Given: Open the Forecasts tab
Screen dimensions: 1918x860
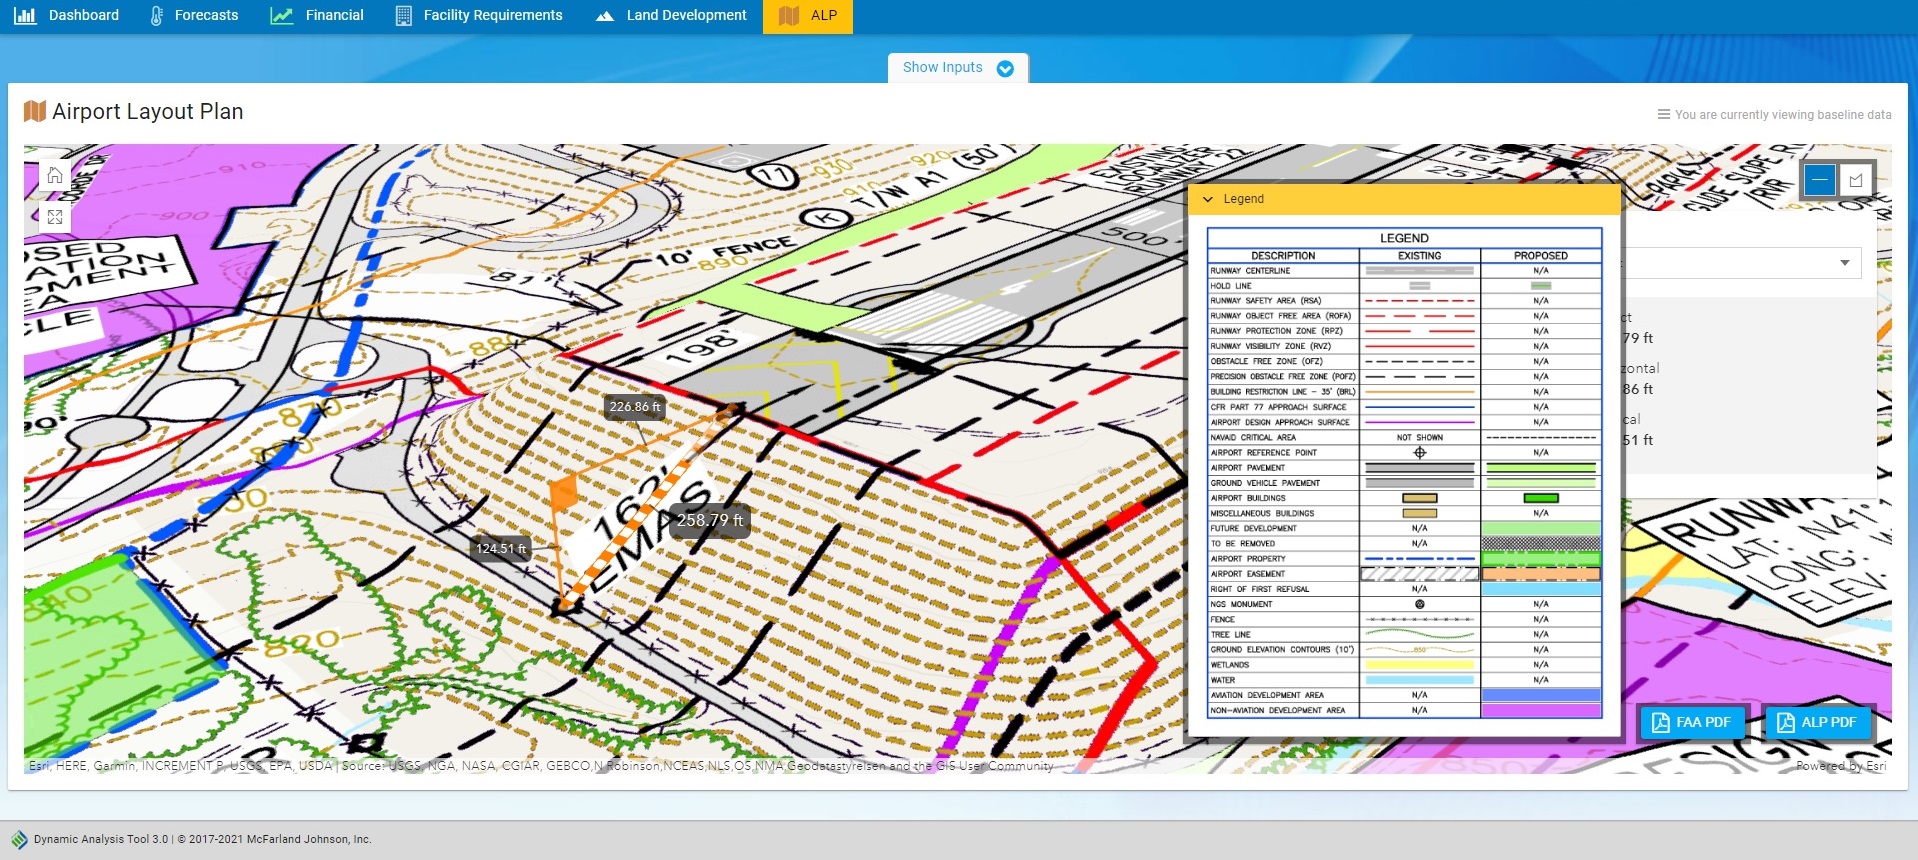Looking at the screenshot, I should (x=194, y=15).
